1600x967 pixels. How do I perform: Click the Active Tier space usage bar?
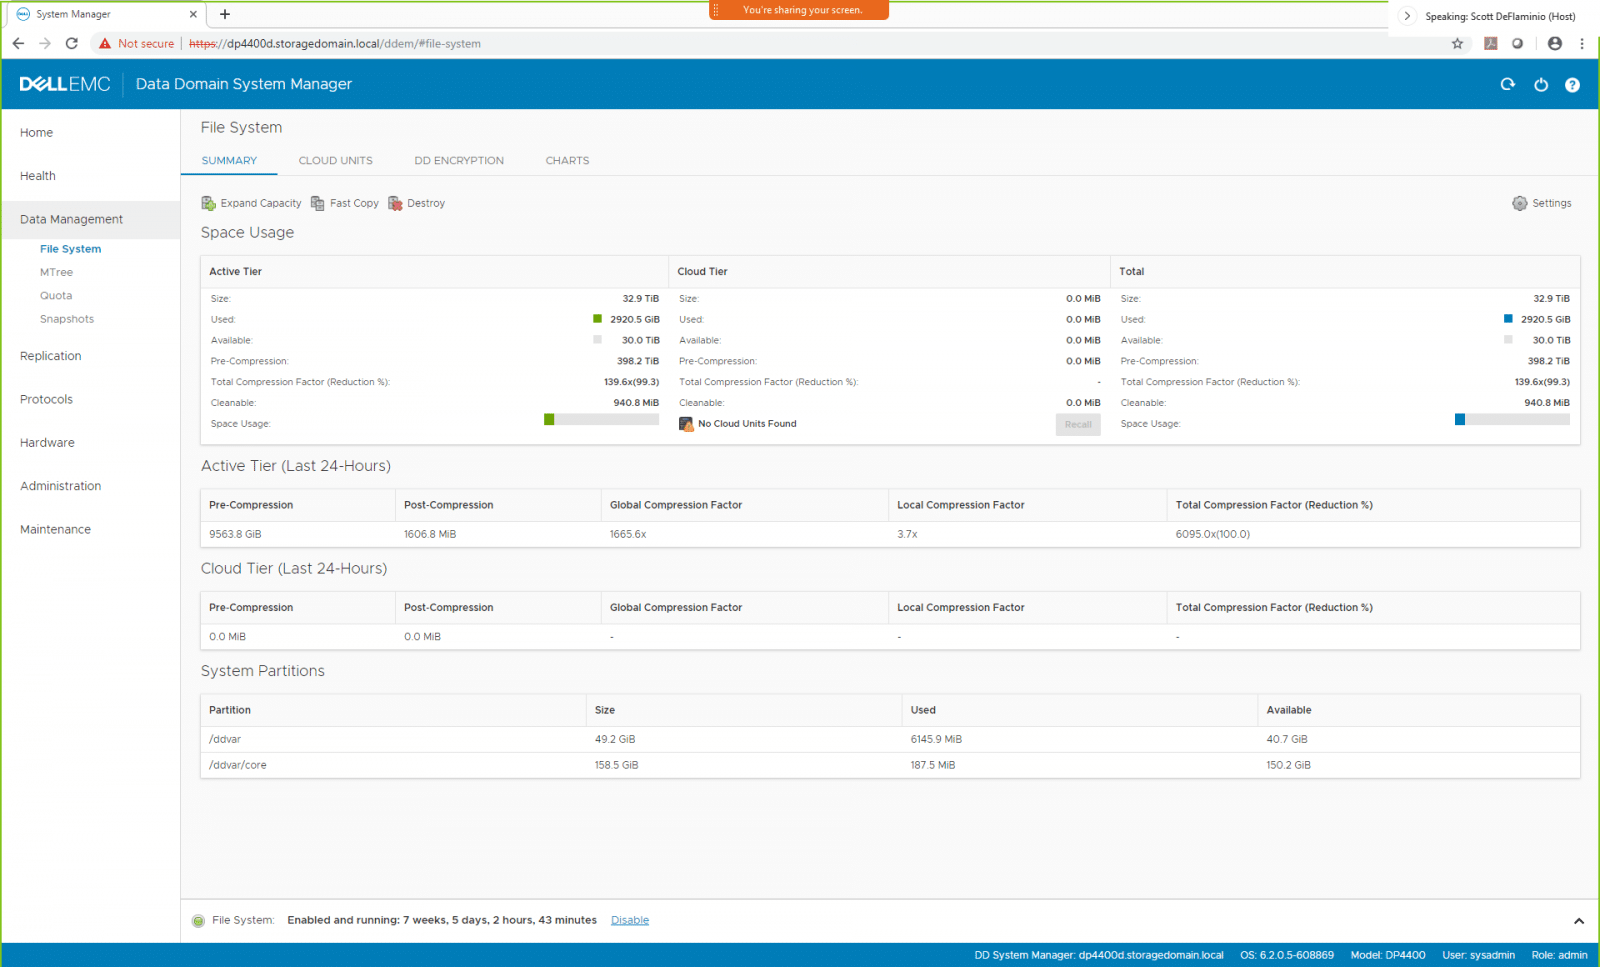click(x=601, y=420)
